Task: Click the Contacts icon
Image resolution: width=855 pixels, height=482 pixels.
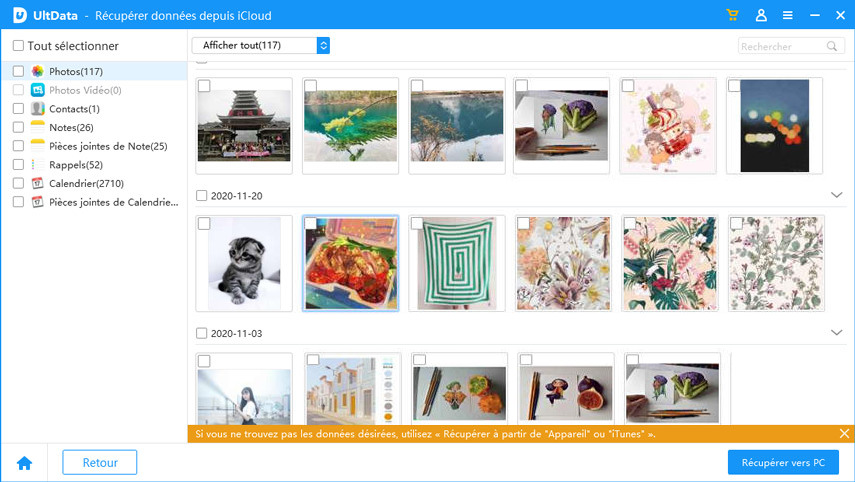Action: [x=38, y=109]
